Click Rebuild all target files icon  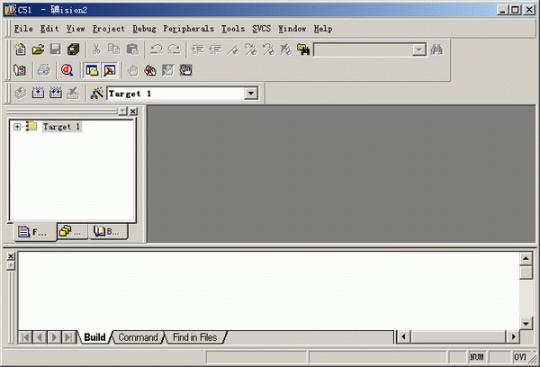55,93
